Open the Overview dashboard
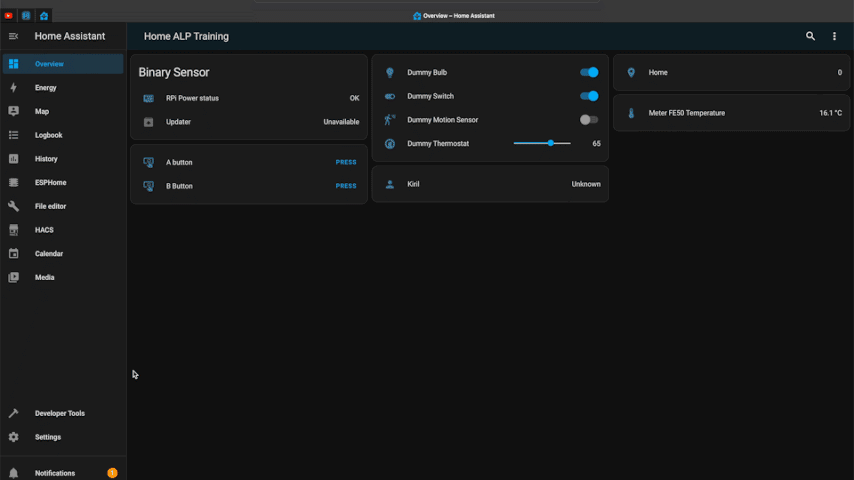 (63, 64)
